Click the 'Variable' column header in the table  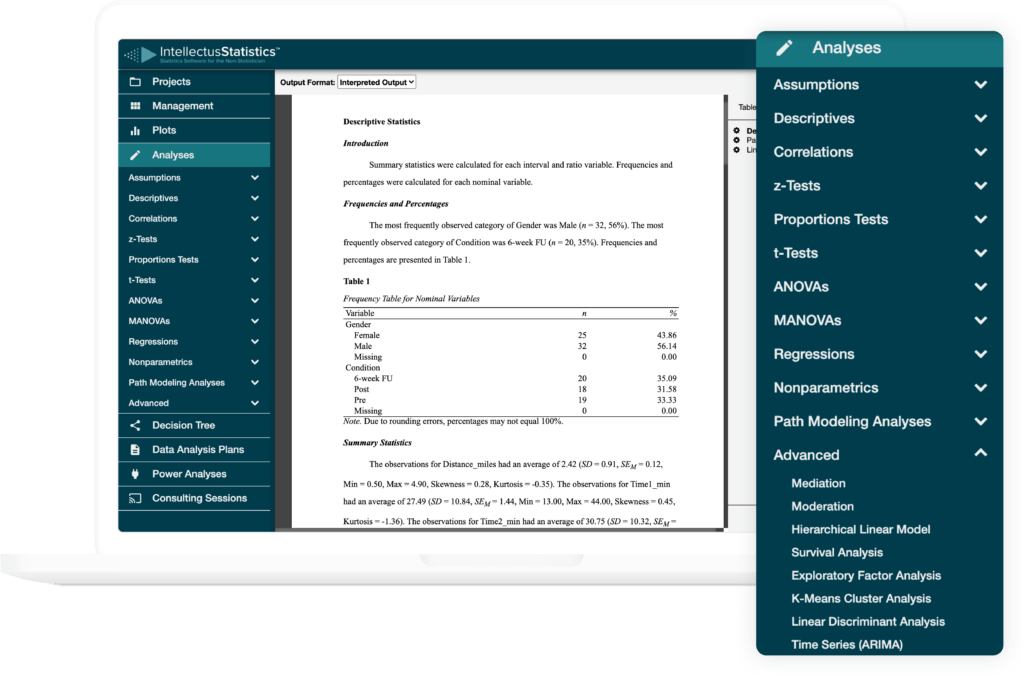360,314
